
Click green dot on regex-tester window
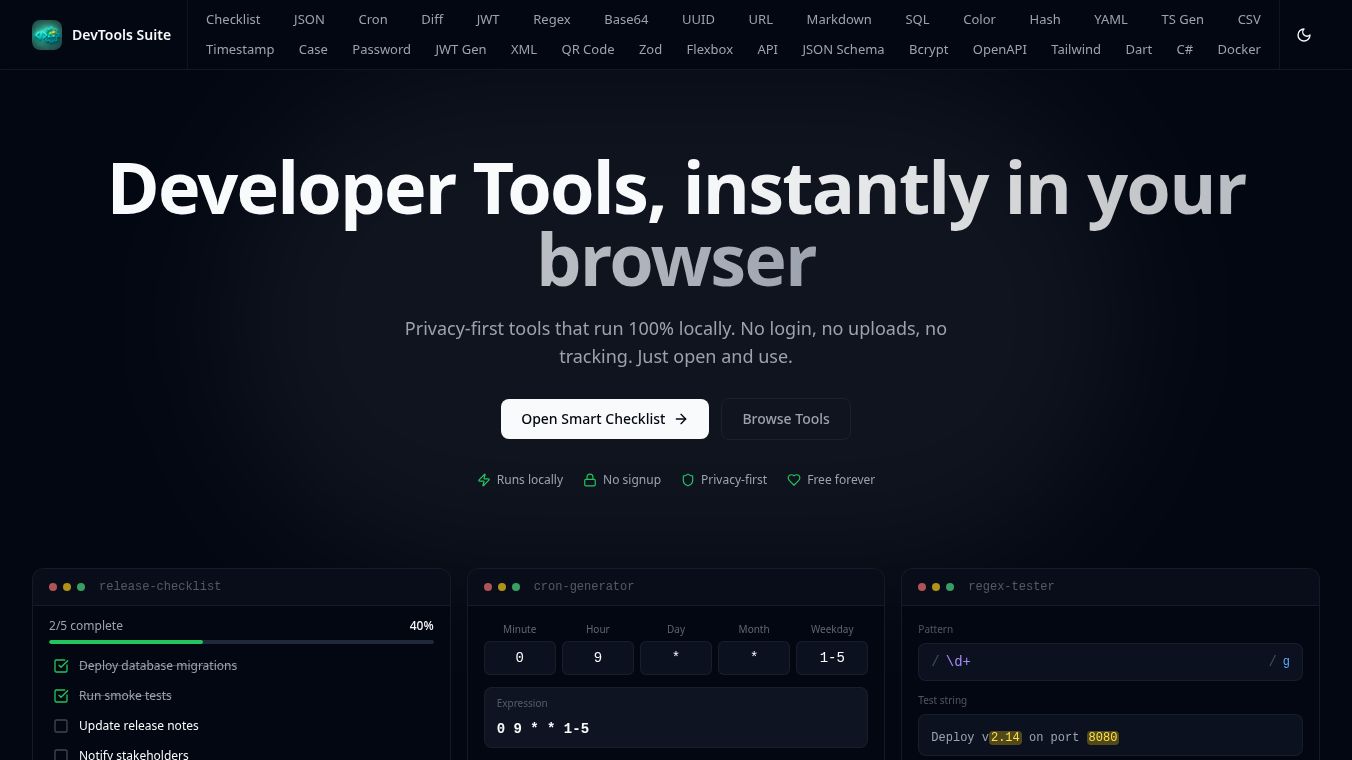coord(950,587)
